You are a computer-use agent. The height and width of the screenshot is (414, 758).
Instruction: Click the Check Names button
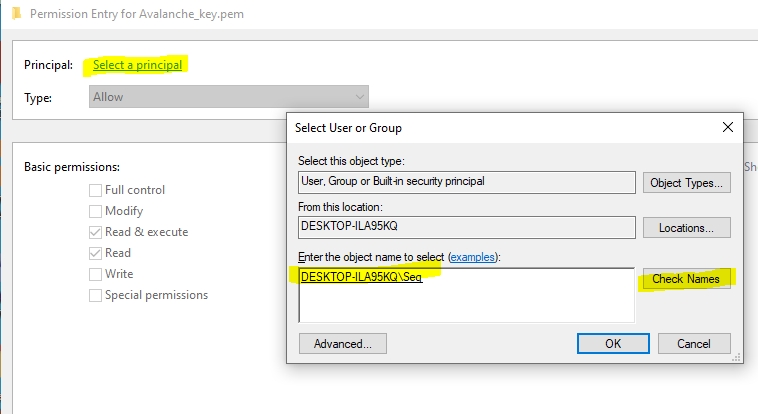686,279
